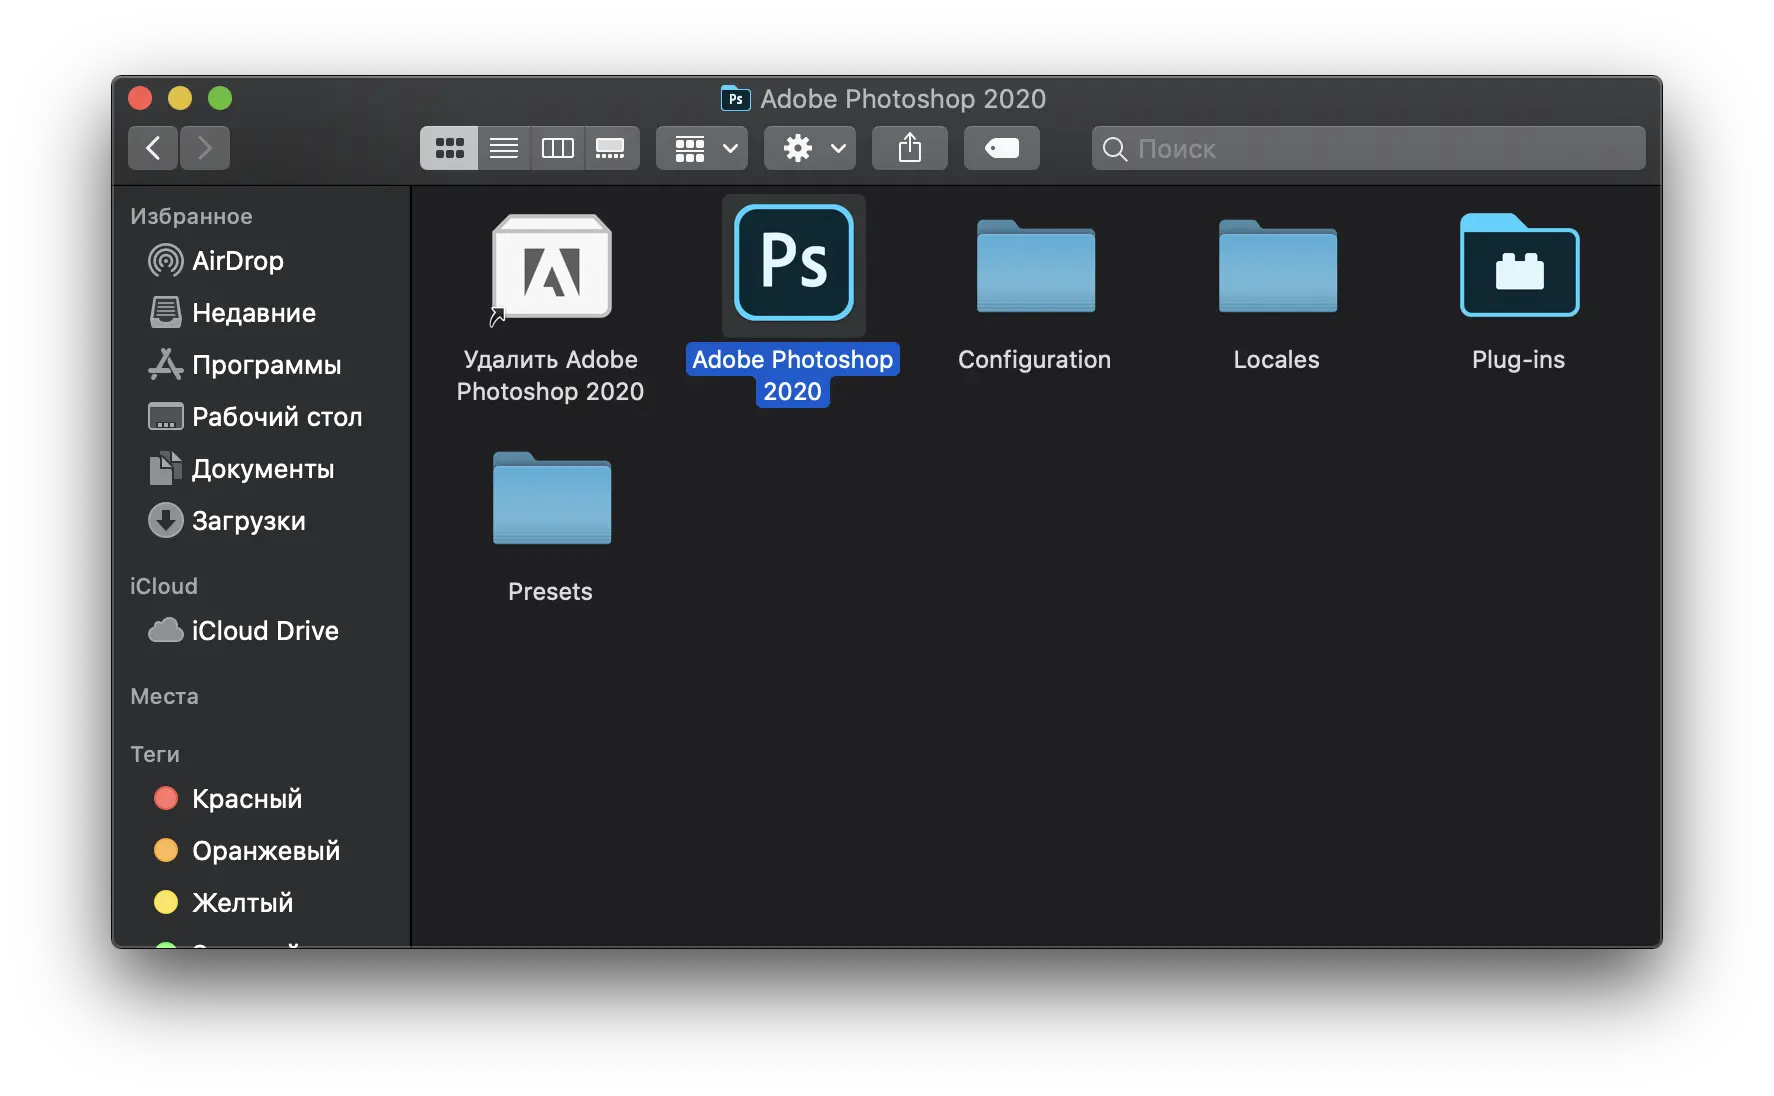Go to Программы in the sidebar
Viewport: 1774px width, 1096px height.
266,365
